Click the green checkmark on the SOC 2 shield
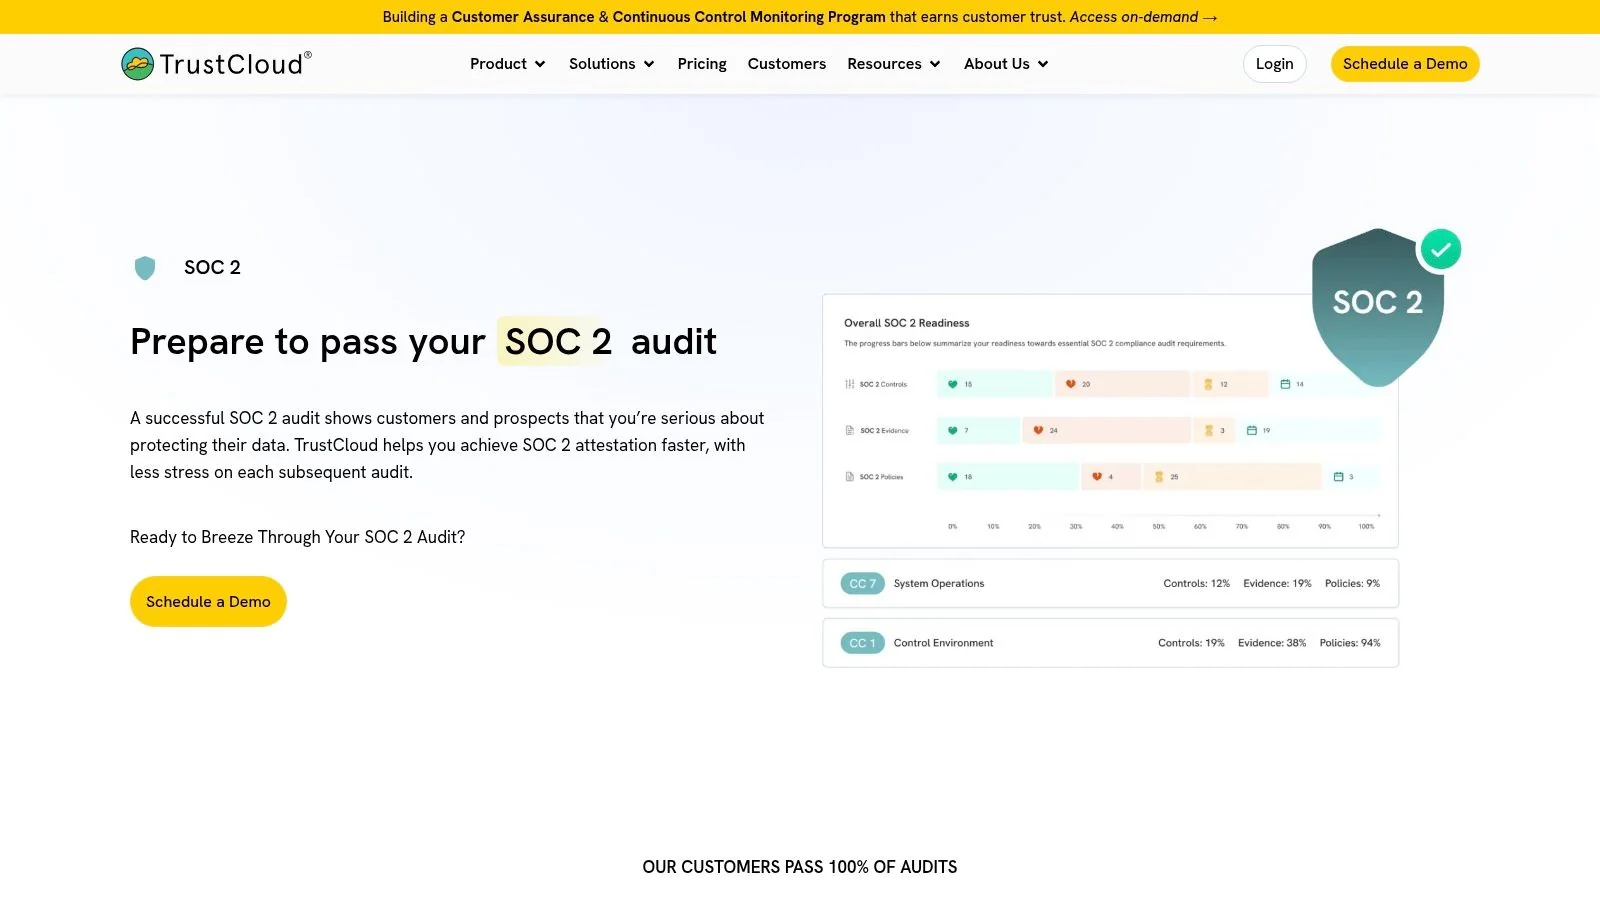This screenshot has height=900, width=1600. click(1440, 249)
